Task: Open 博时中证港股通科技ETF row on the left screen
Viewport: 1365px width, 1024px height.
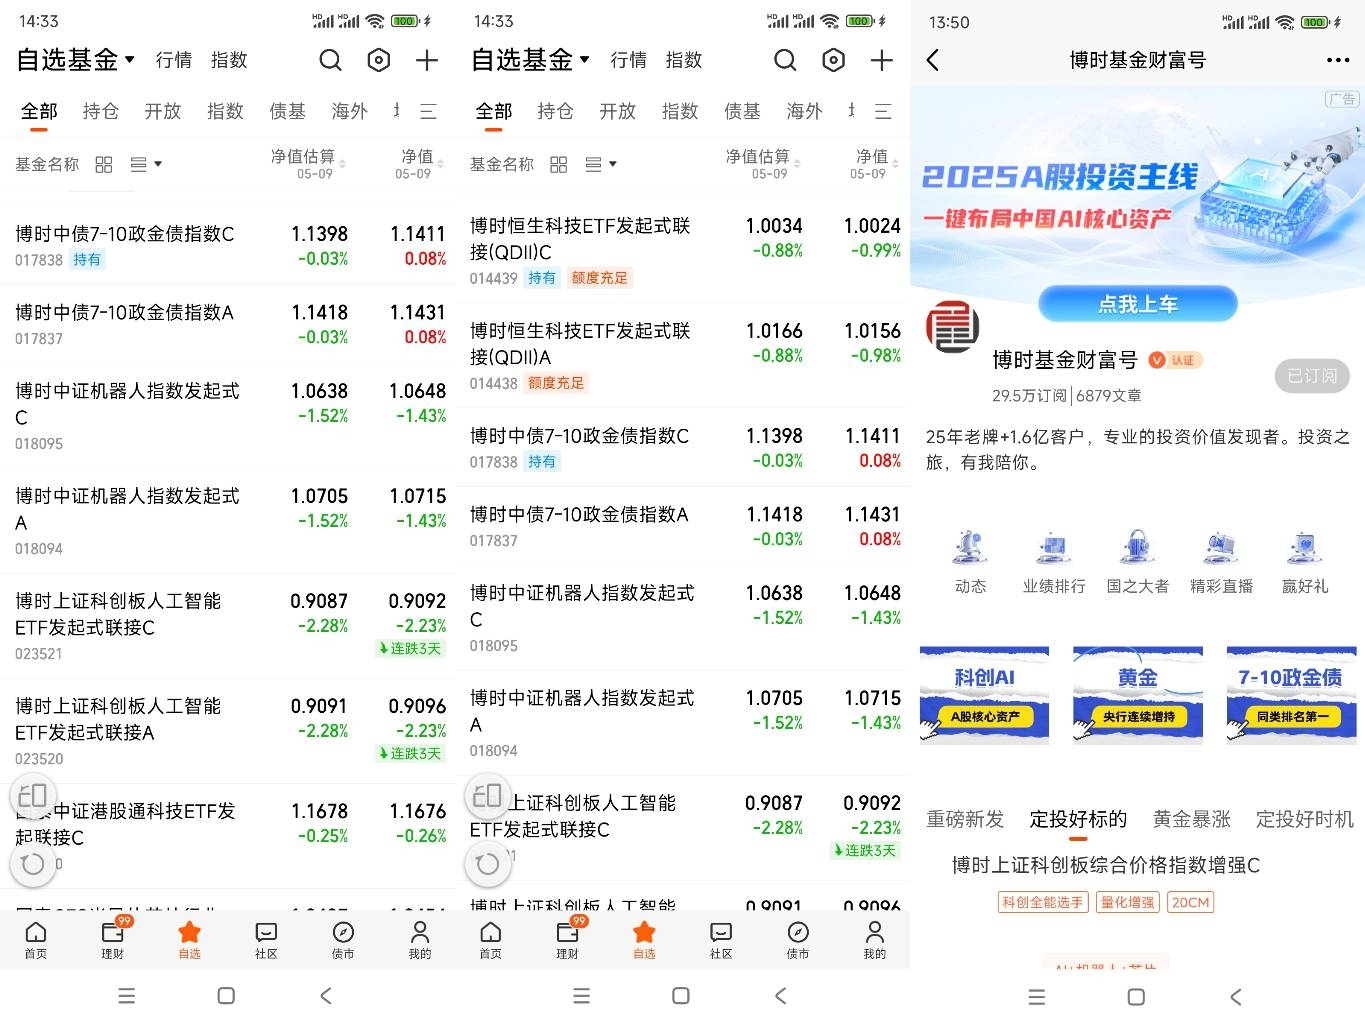Action: [228, 836]
